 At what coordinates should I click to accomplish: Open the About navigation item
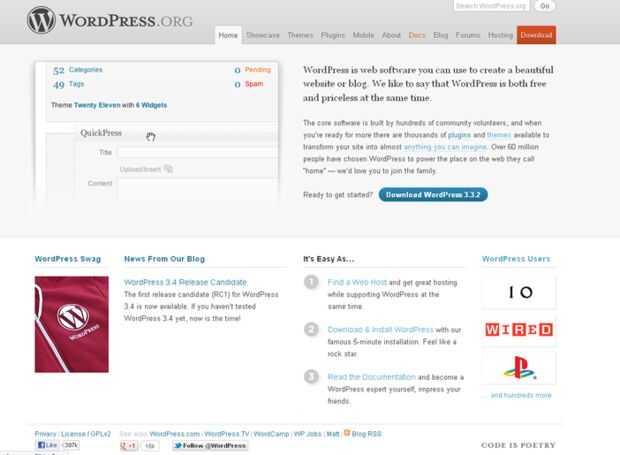point(391,35)
